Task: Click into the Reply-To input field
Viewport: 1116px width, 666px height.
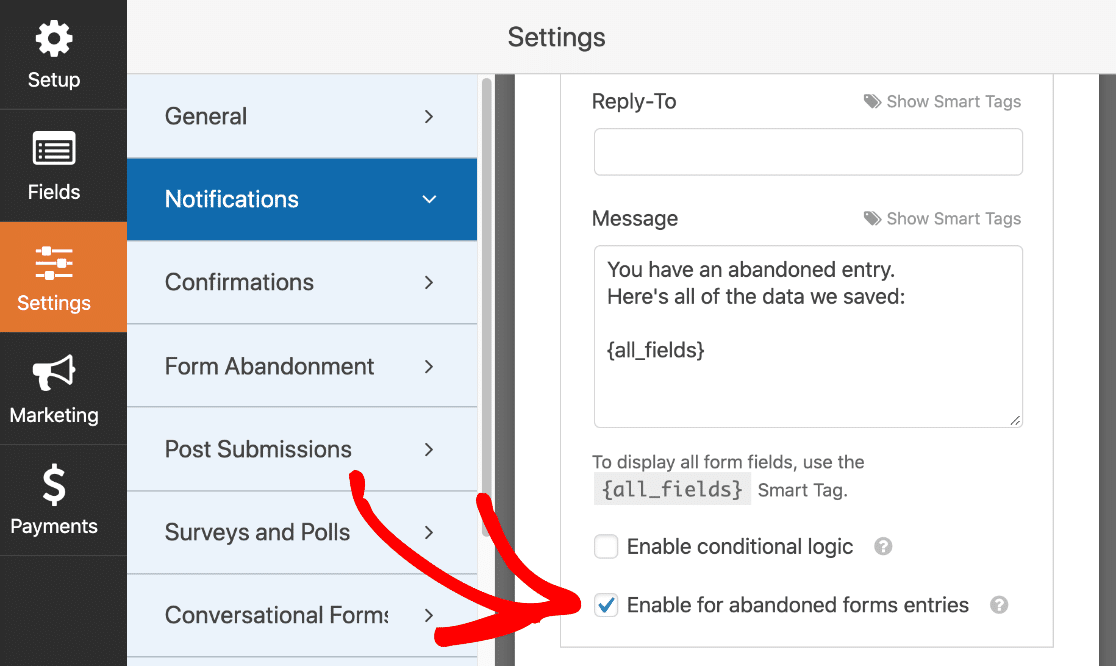Action: 808,152
